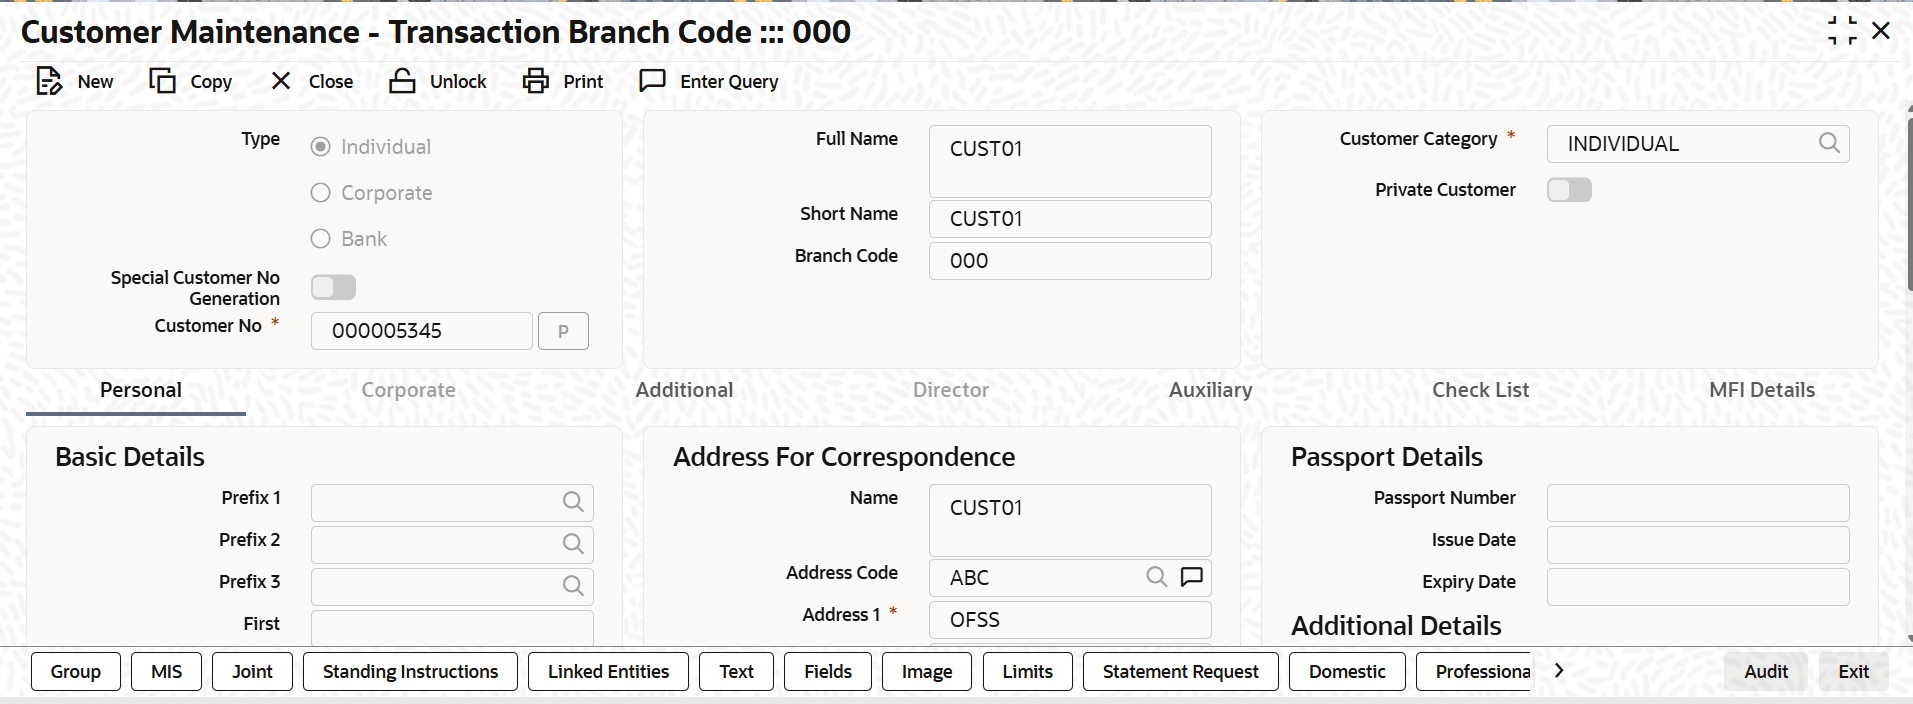
Task: Open Address Code search lookup
Action: pyautogui.click(x=1156, y=577)
